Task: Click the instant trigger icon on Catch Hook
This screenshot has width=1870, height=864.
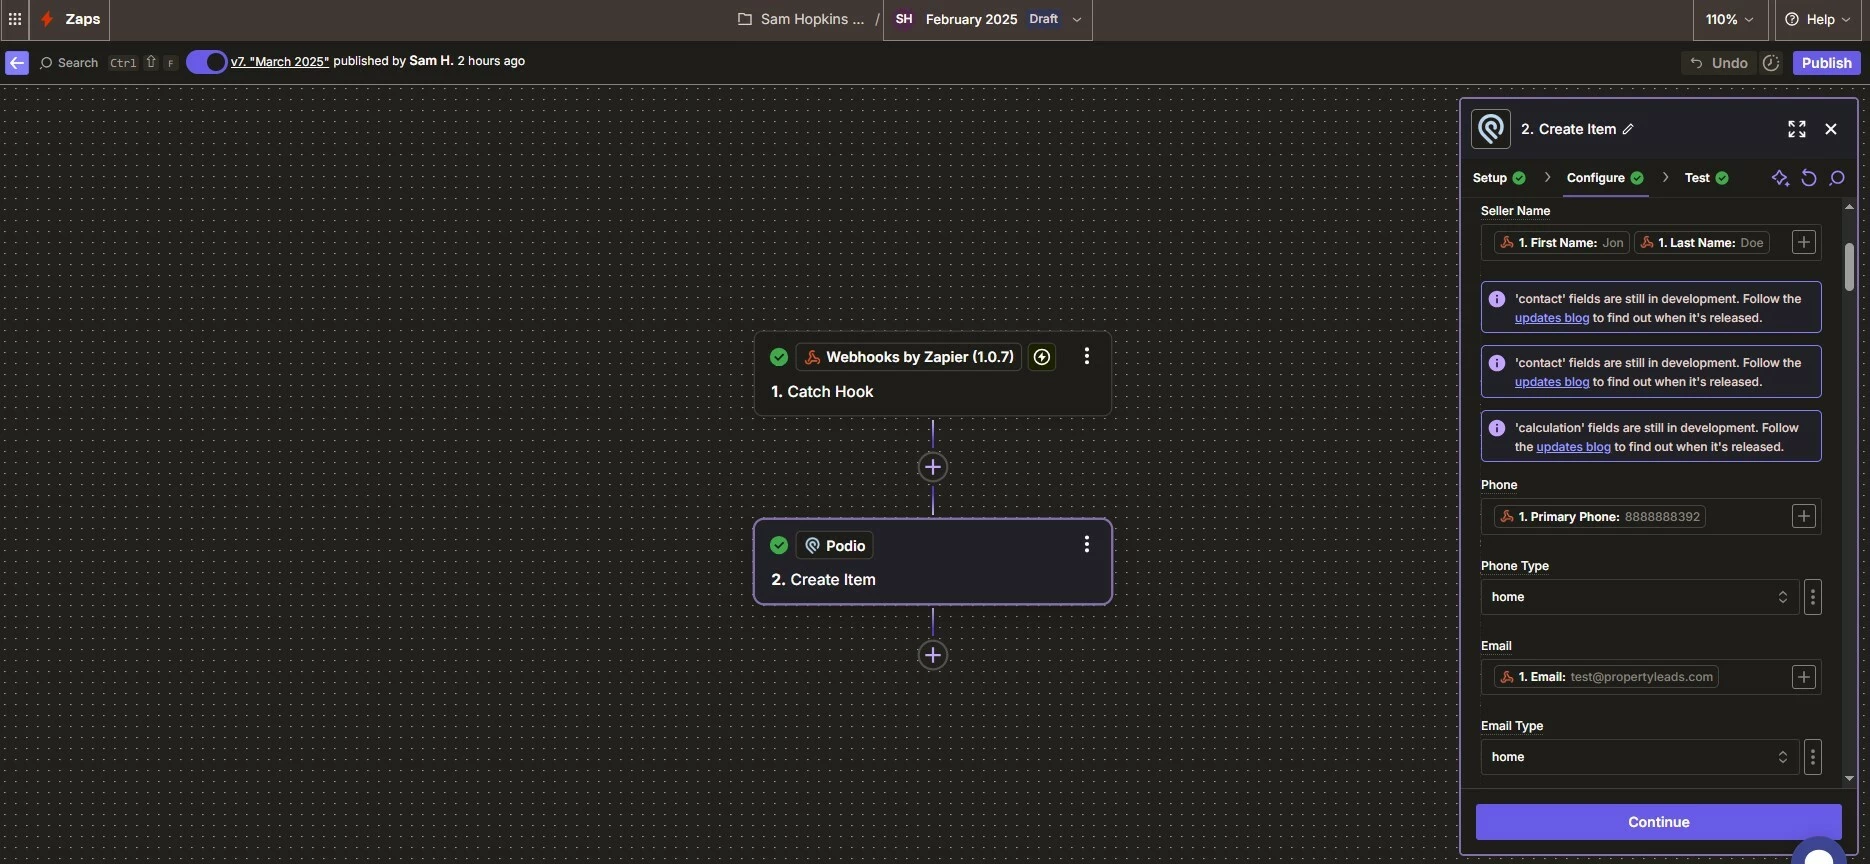Action: (x=1042, y=357)
